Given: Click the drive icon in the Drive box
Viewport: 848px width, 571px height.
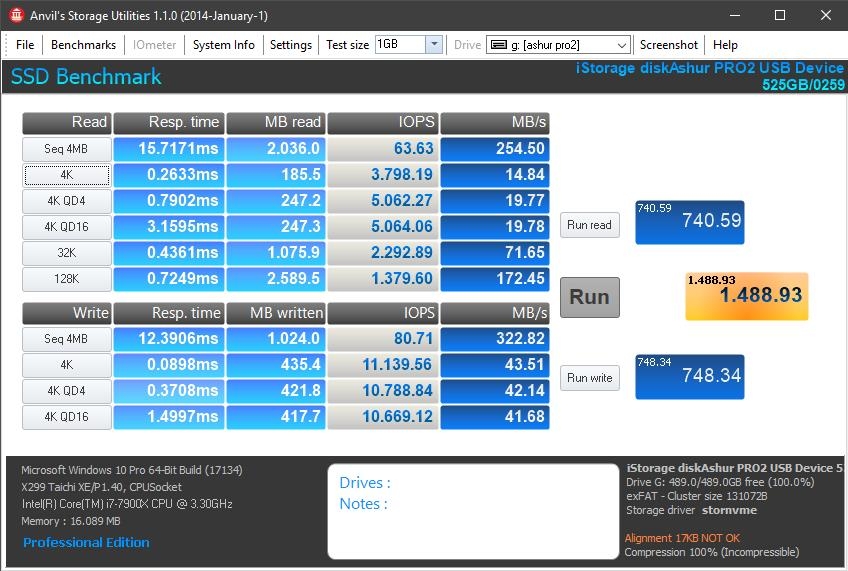Looking at the screenshot, I should click(499, 45).
